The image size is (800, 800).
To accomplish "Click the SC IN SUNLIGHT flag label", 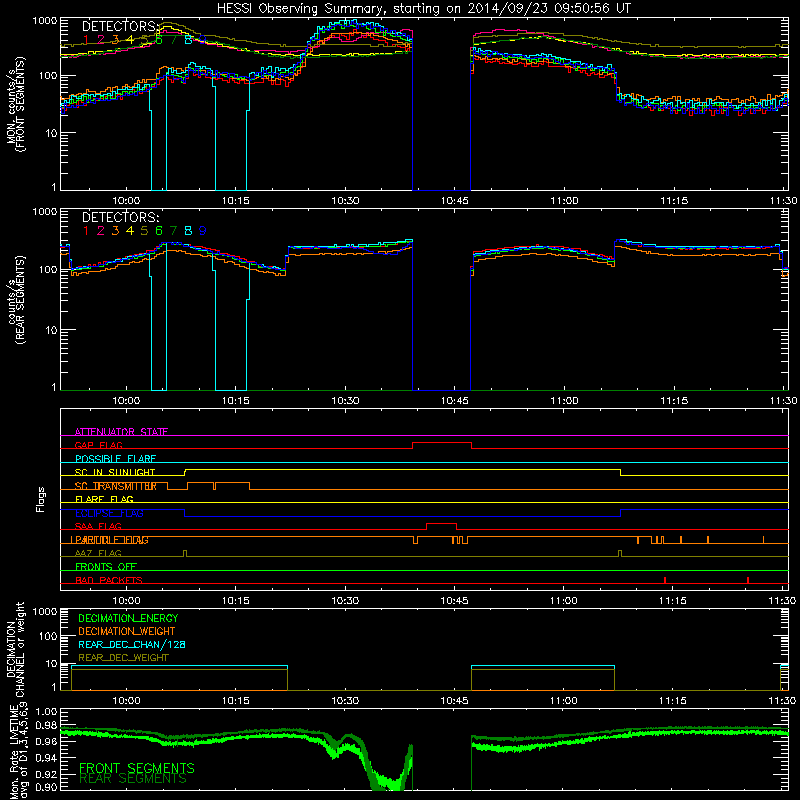I will 115,472.
